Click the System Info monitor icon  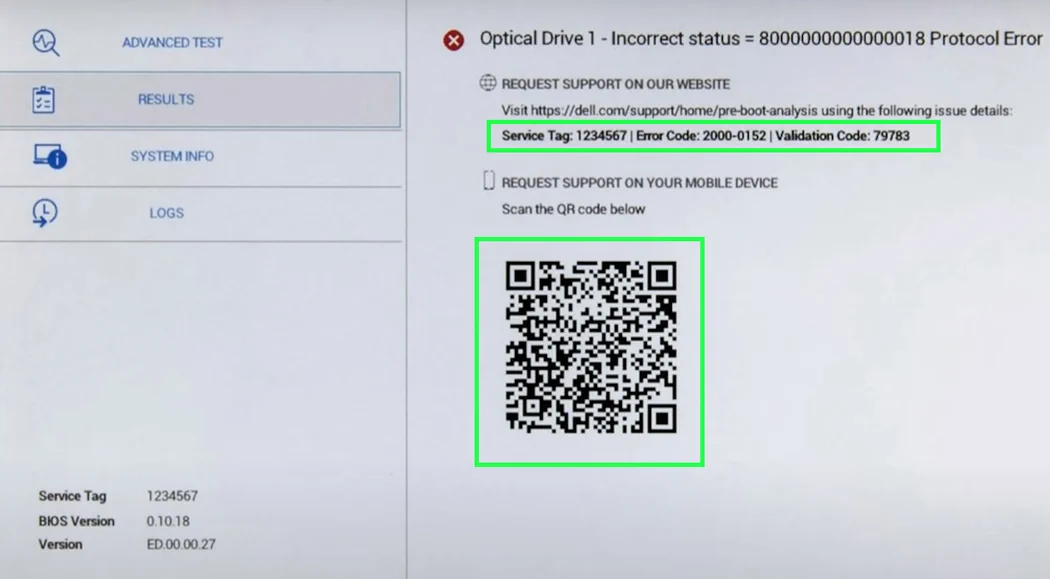tap(50, 156)
